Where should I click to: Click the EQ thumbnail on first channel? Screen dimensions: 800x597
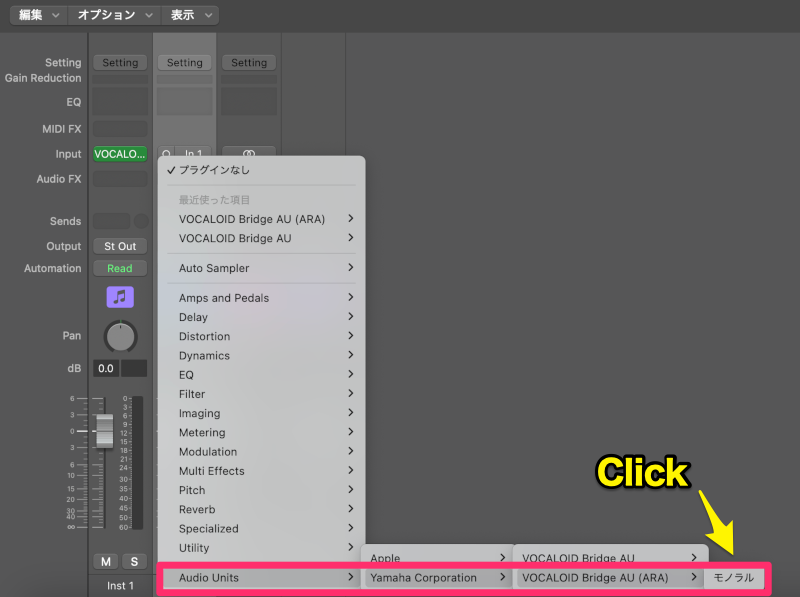pos(120,101)
